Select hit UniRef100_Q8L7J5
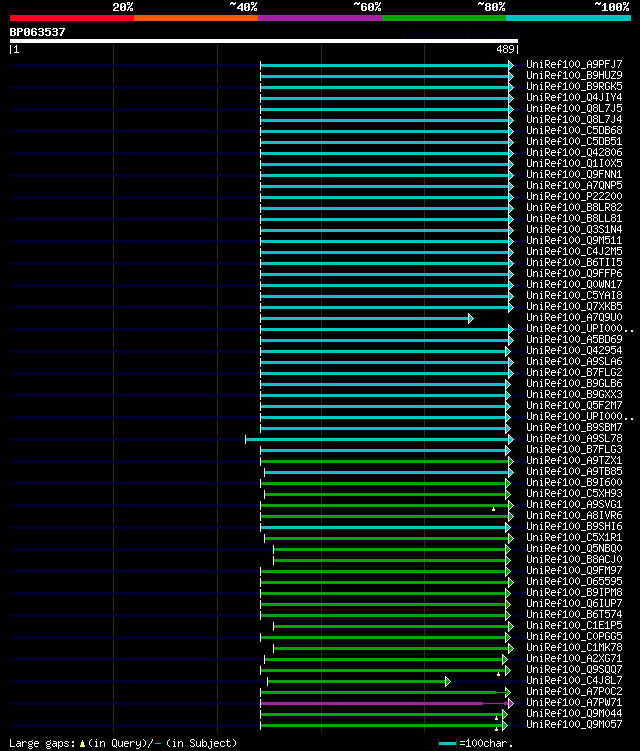Viewport: 640px width, 751px height. point(574,108)
